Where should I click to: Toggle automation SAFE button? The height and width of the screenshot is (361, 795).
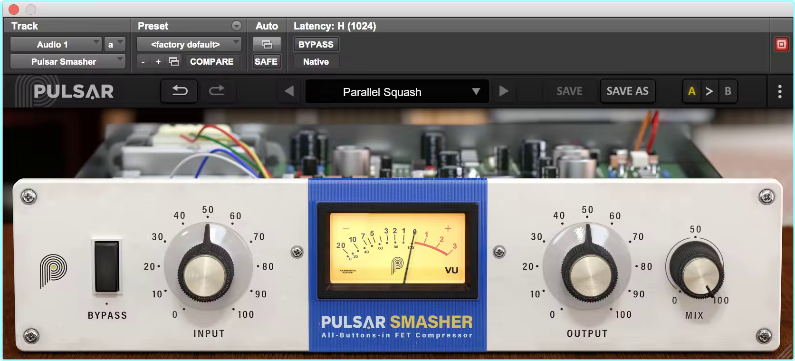(x=267, y=61)
